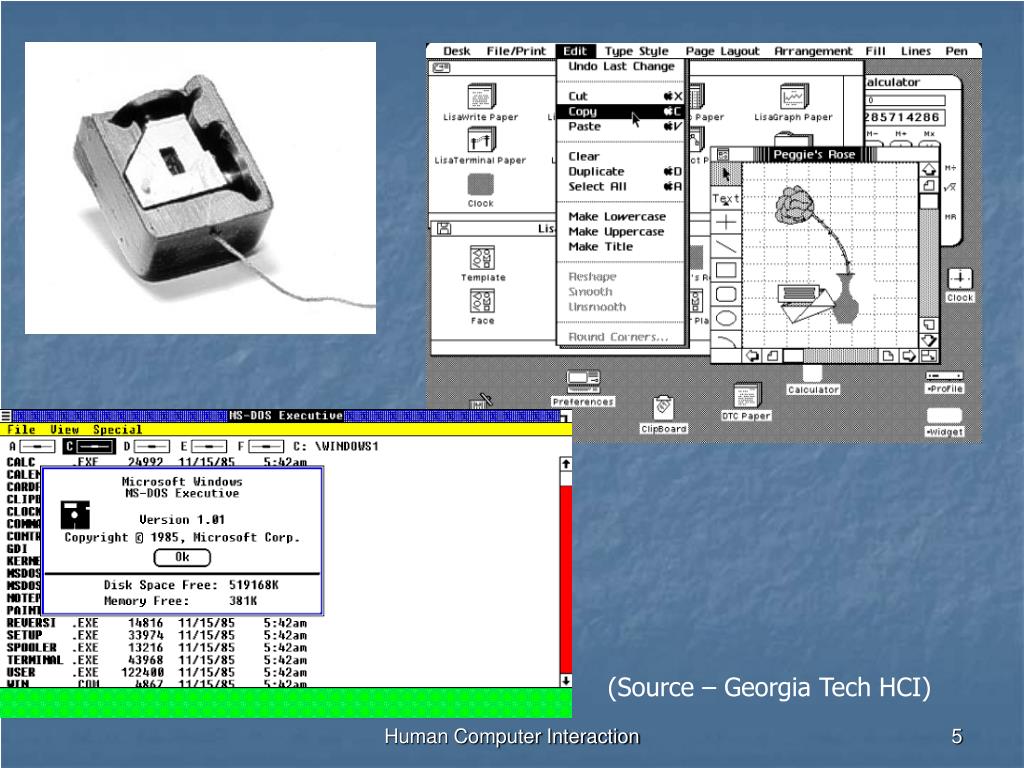1024x768 pixels.
Task: Click scroll down arrow in MS-DOS Executive
Action: pyautogui.click(x=566, y=680)
